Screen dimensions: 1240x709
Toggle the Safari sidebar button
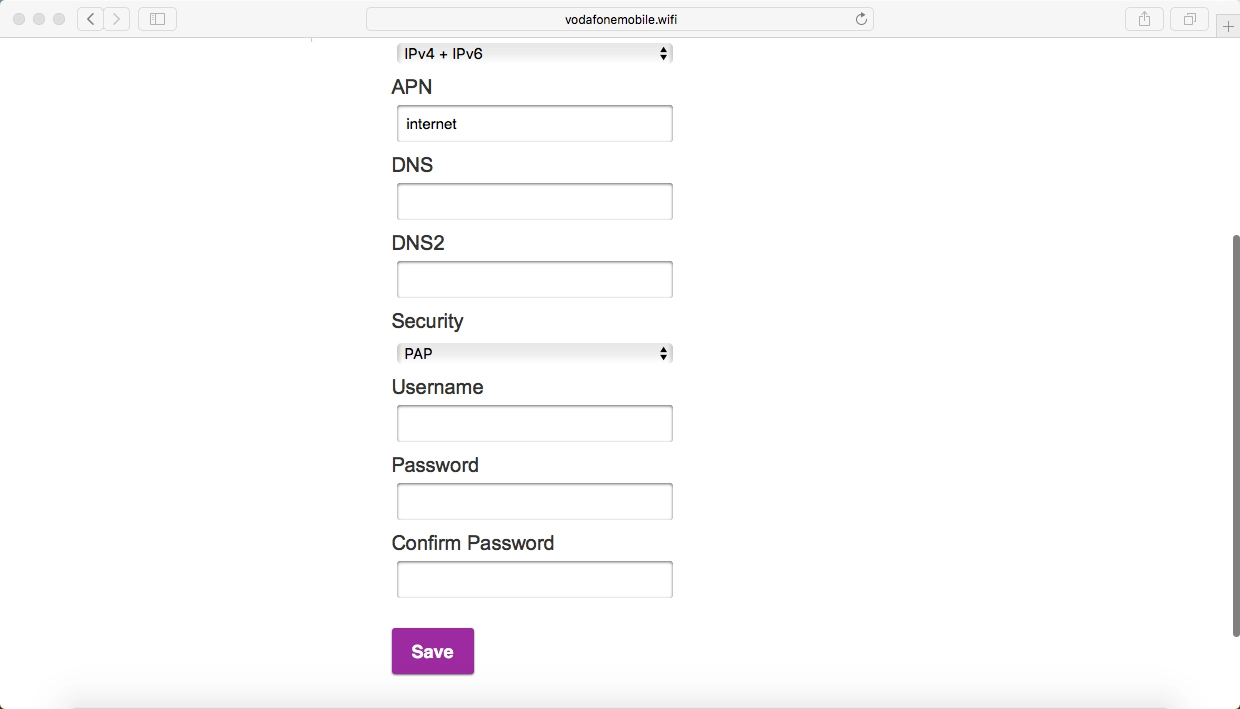pyautogui.click(x=157, y=19)
